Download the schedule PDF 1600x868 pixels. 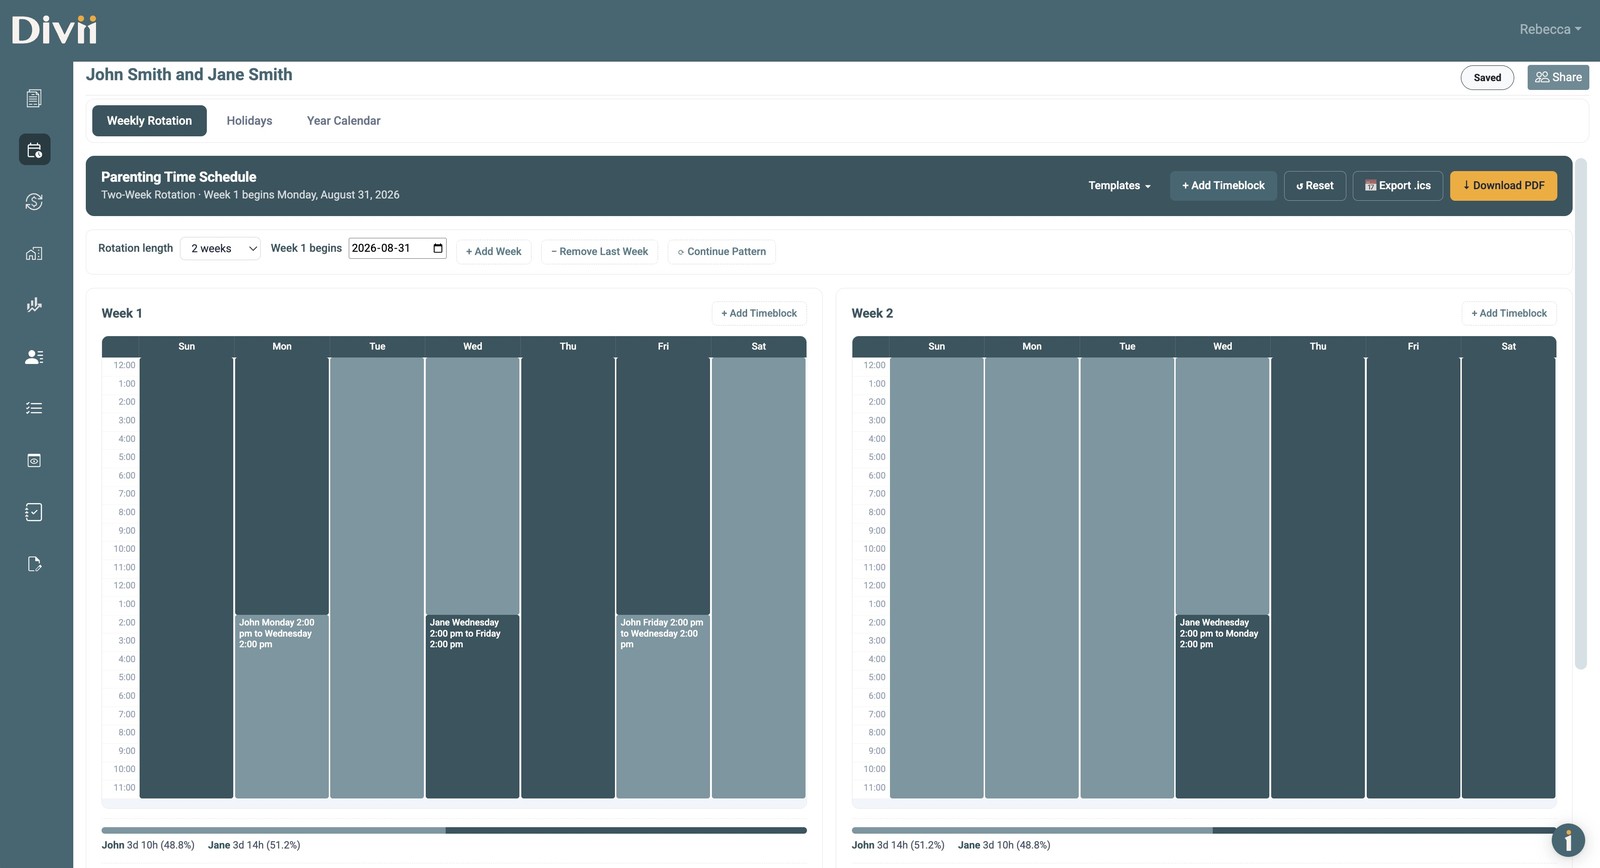(1503, 186)
